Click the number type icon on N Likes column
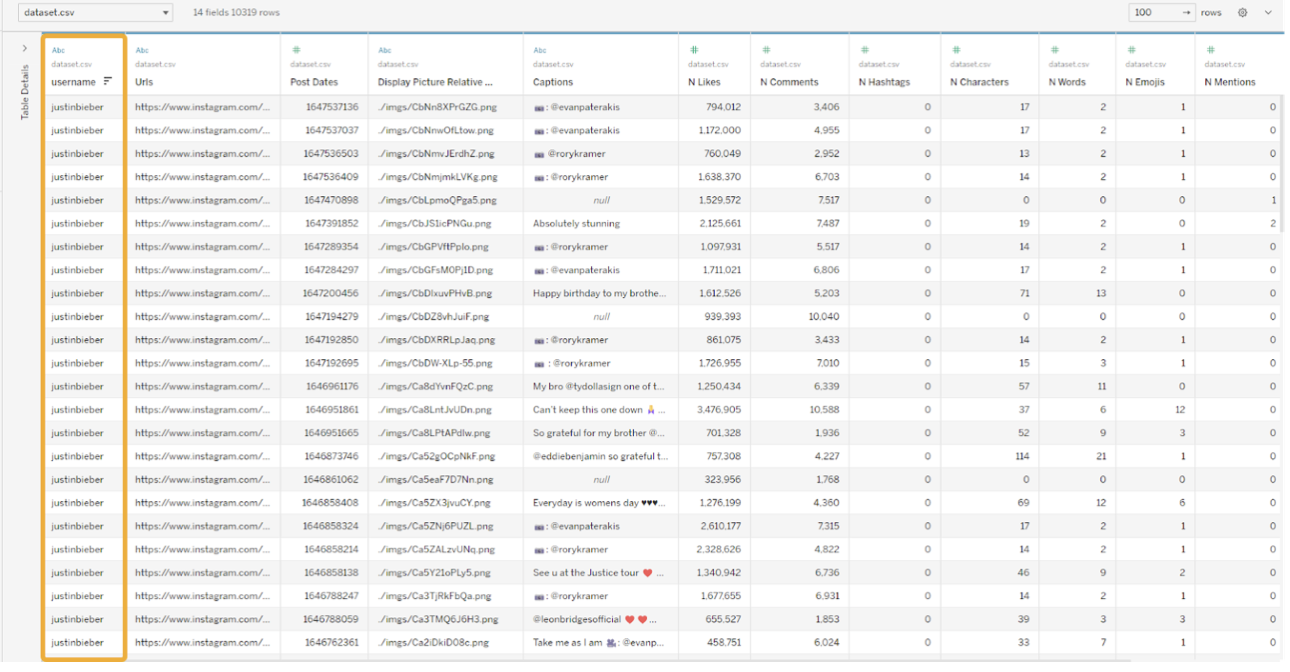 [692, 50]
